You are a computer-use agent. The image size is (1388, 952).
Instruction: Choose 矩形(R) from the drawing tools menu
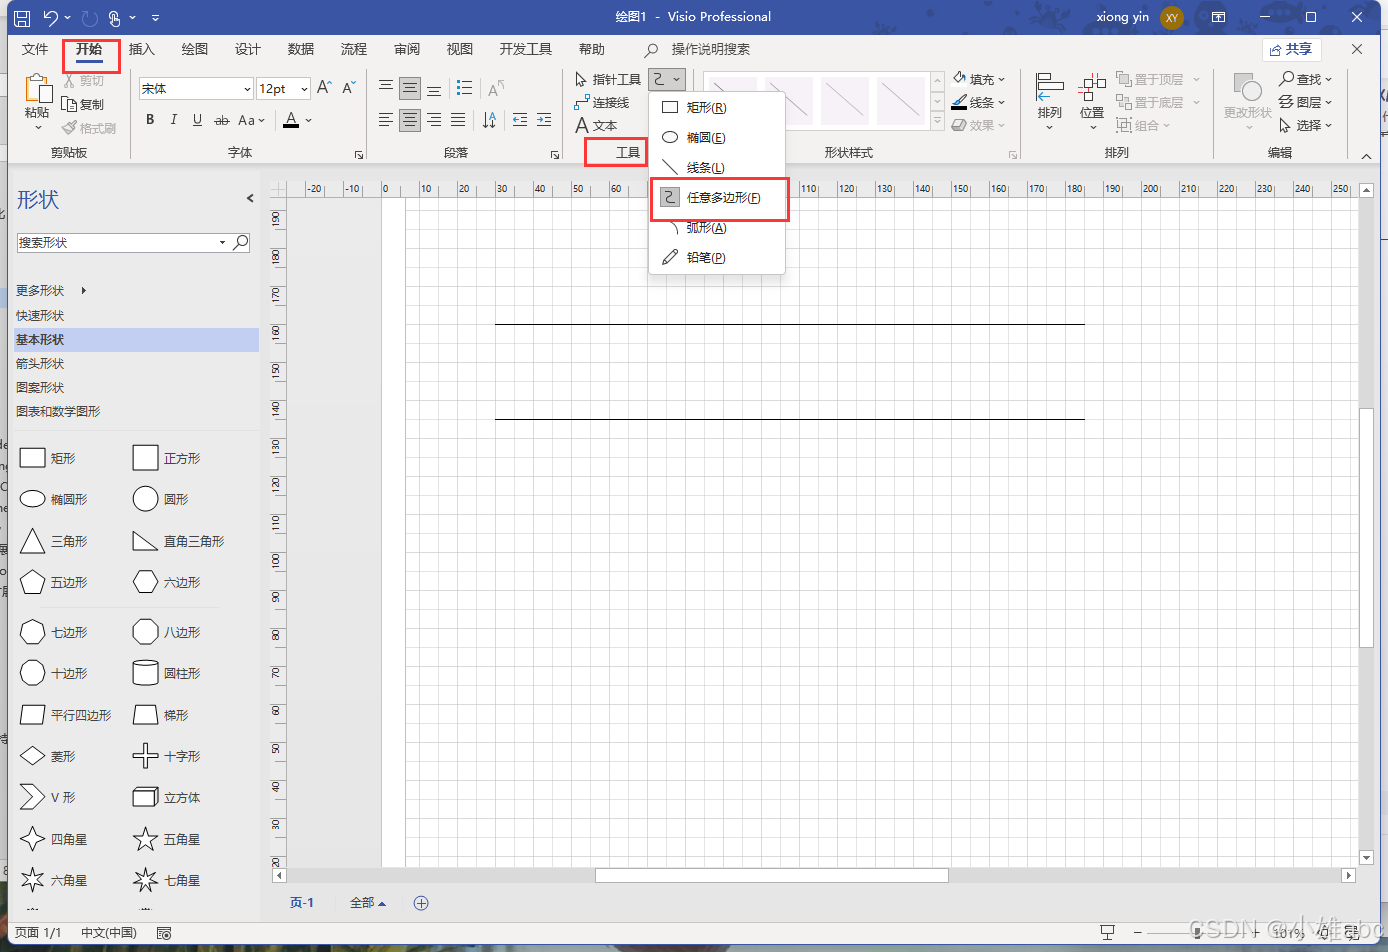[x=717, y=107]
